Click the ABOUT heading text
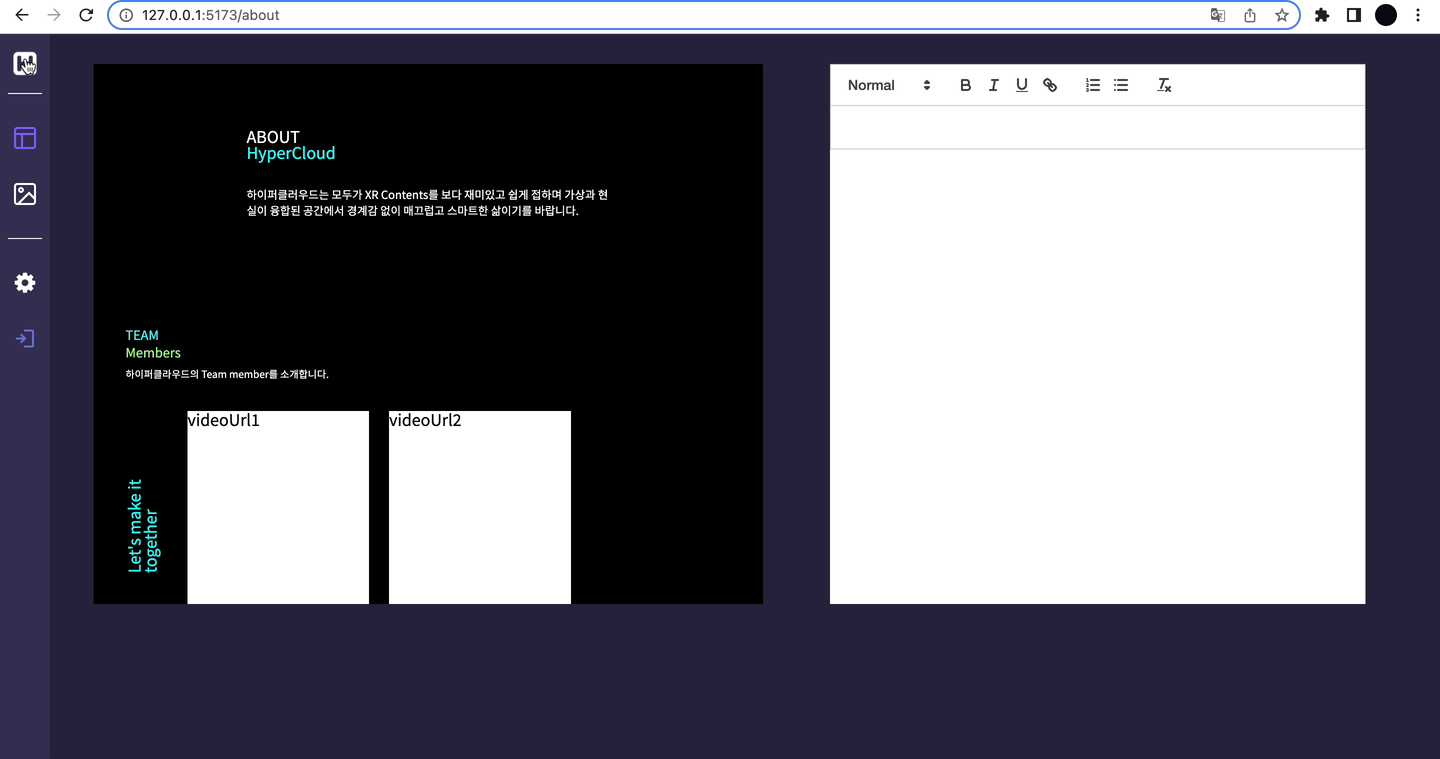The height and width of the screenshot is (759, 1440). click(273, 137)
